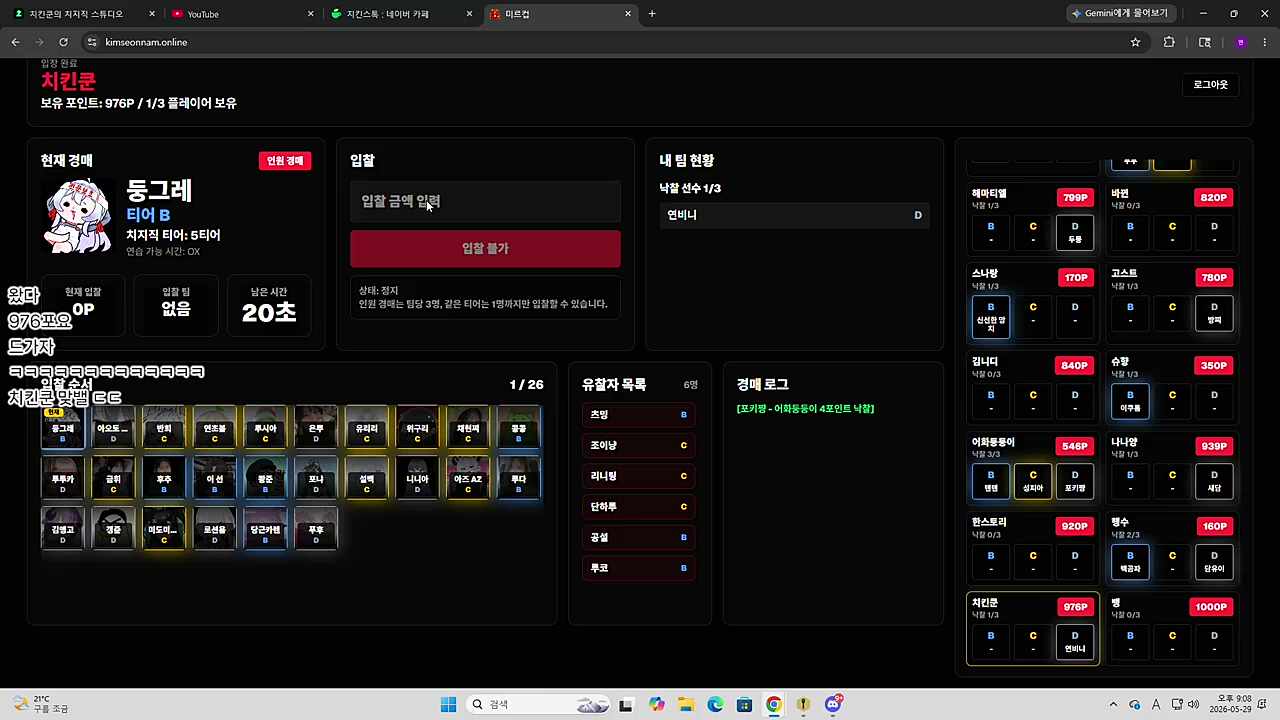Image resolution: width=1280 pixels, height=720 pixels.
Task: Select the 설백 player card
Action: coord(367,478)
